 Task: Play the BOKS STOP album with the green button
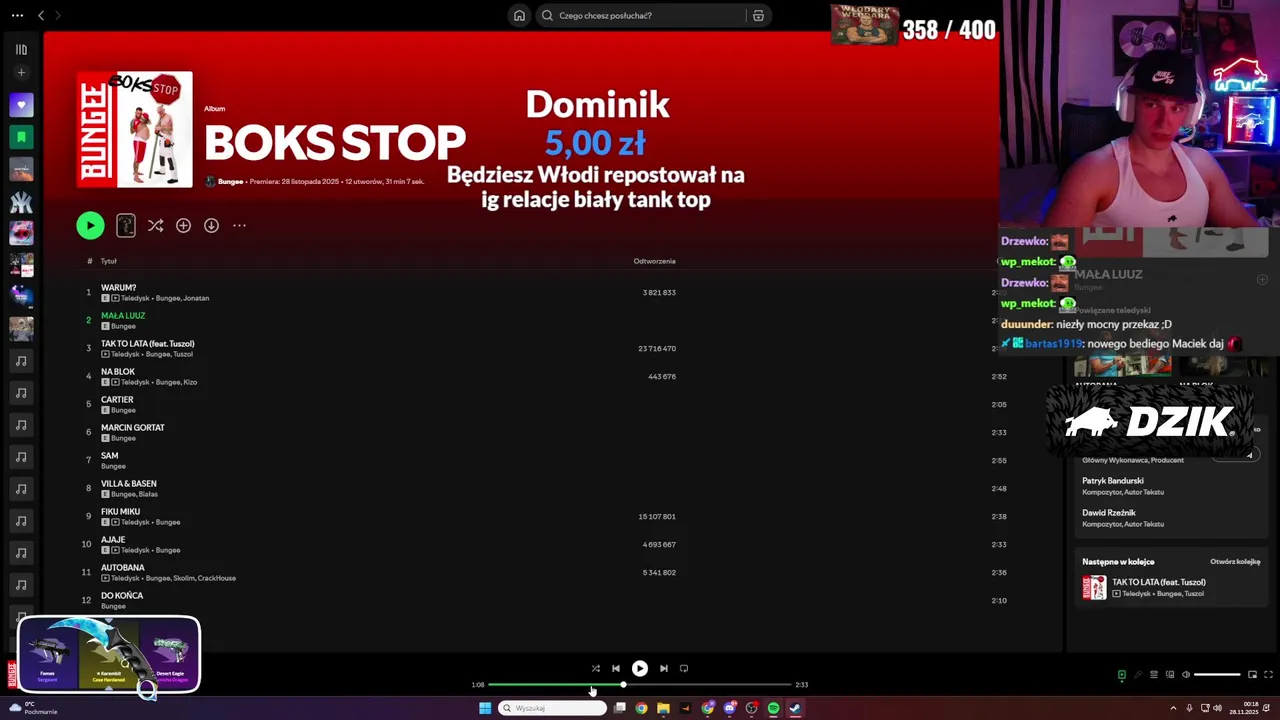90,226
